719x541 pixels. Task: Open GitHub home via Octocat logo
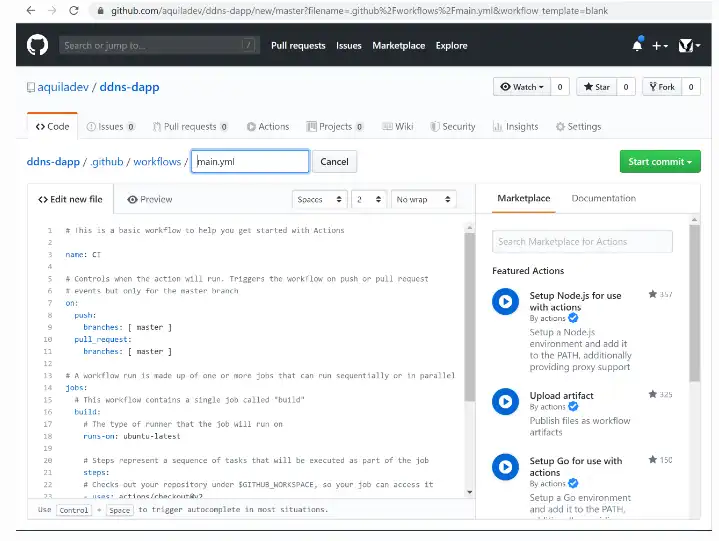37,45
